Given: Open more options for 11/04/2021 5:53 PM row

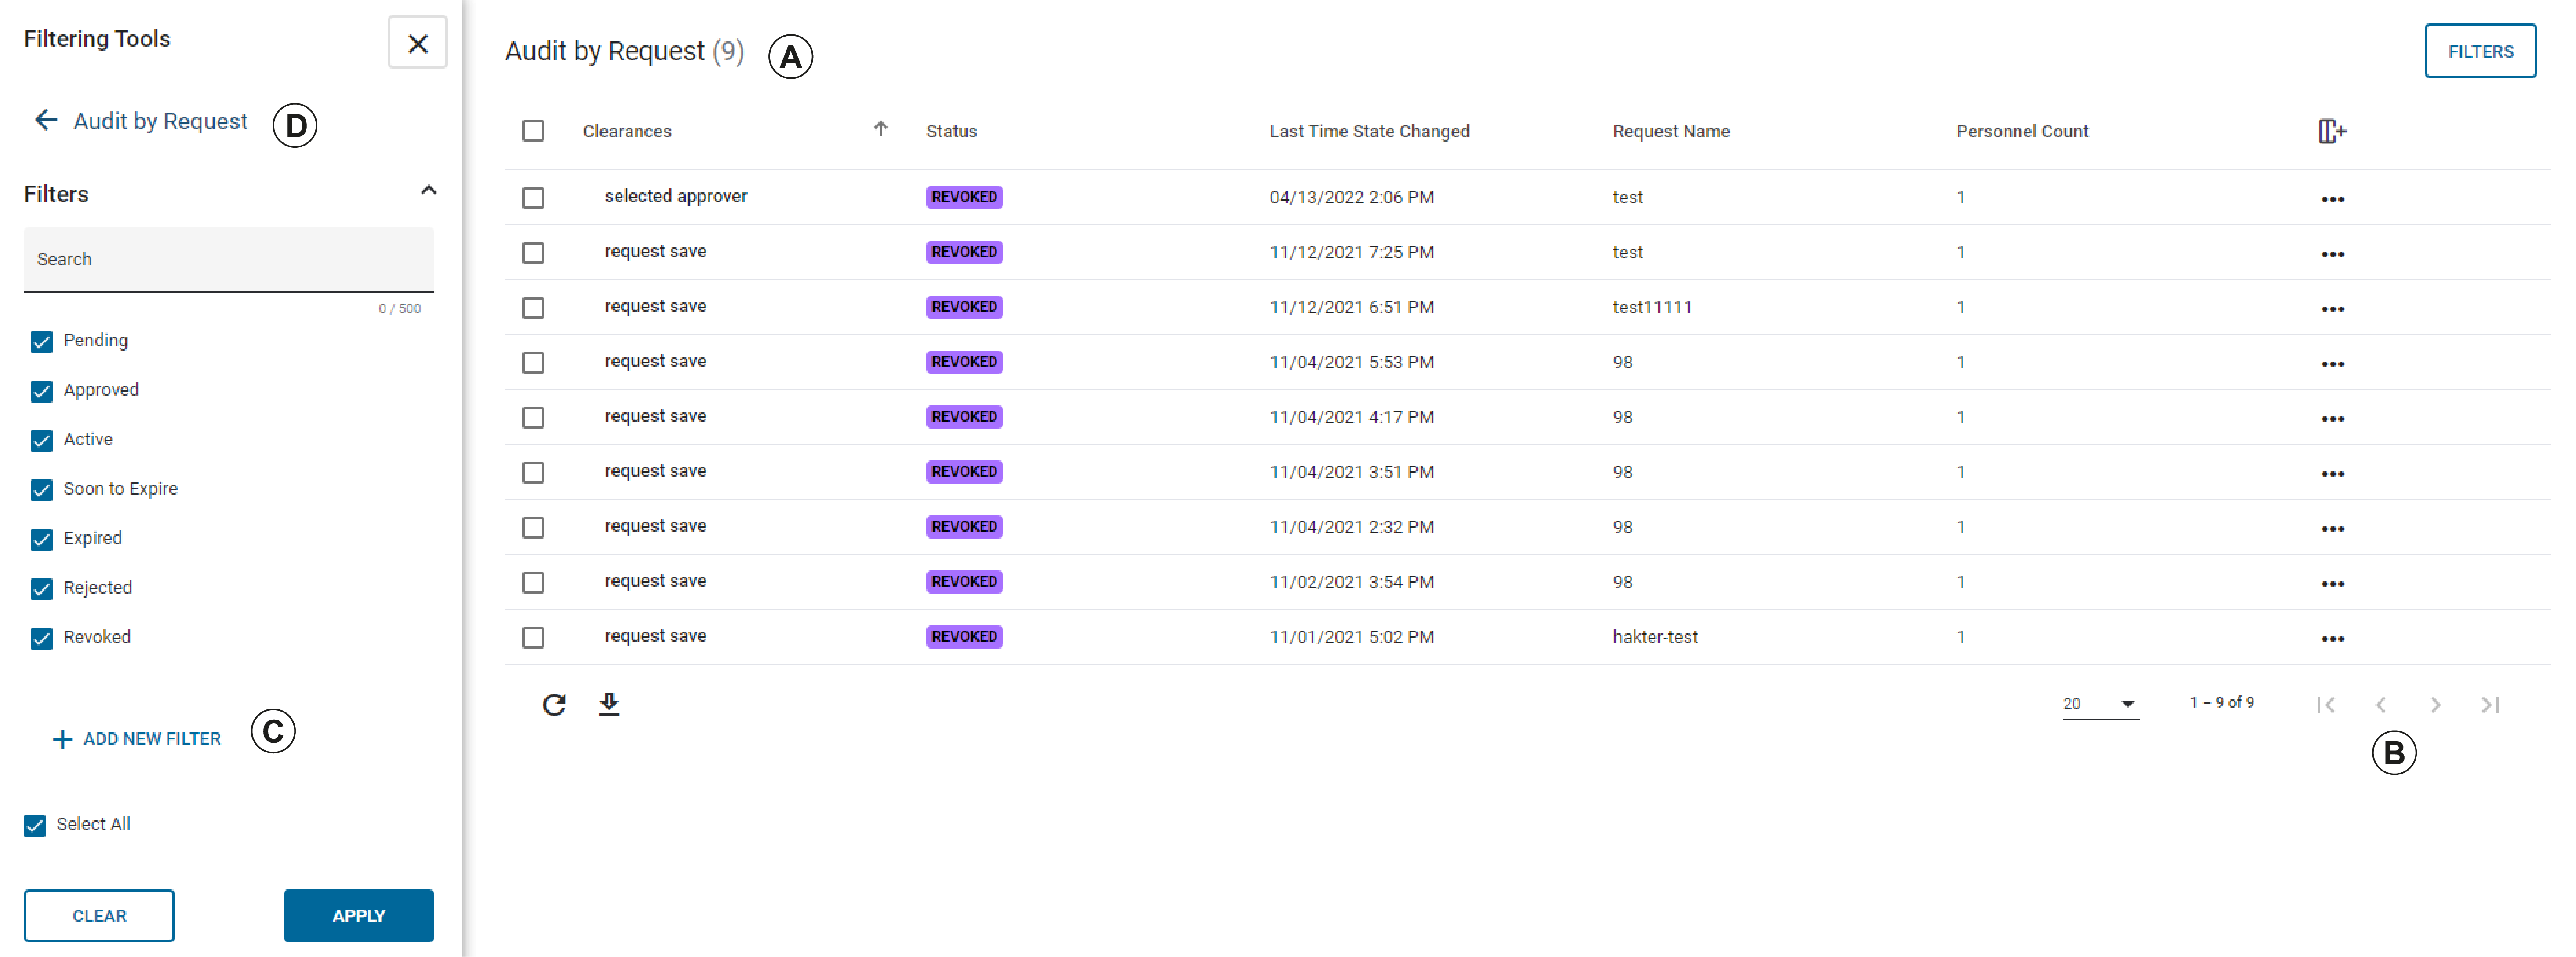Looking at the screenshot, I should 2332,364.
